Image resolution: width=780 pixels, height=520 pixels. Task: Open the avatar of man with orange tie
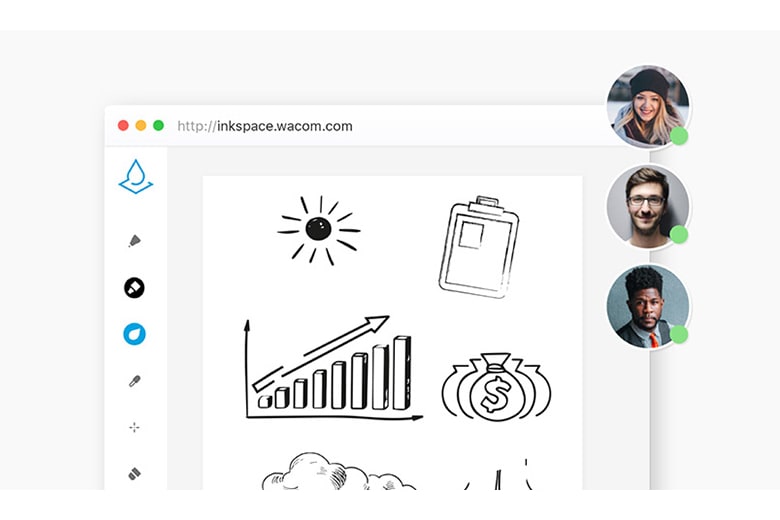[x=648, y=306]
